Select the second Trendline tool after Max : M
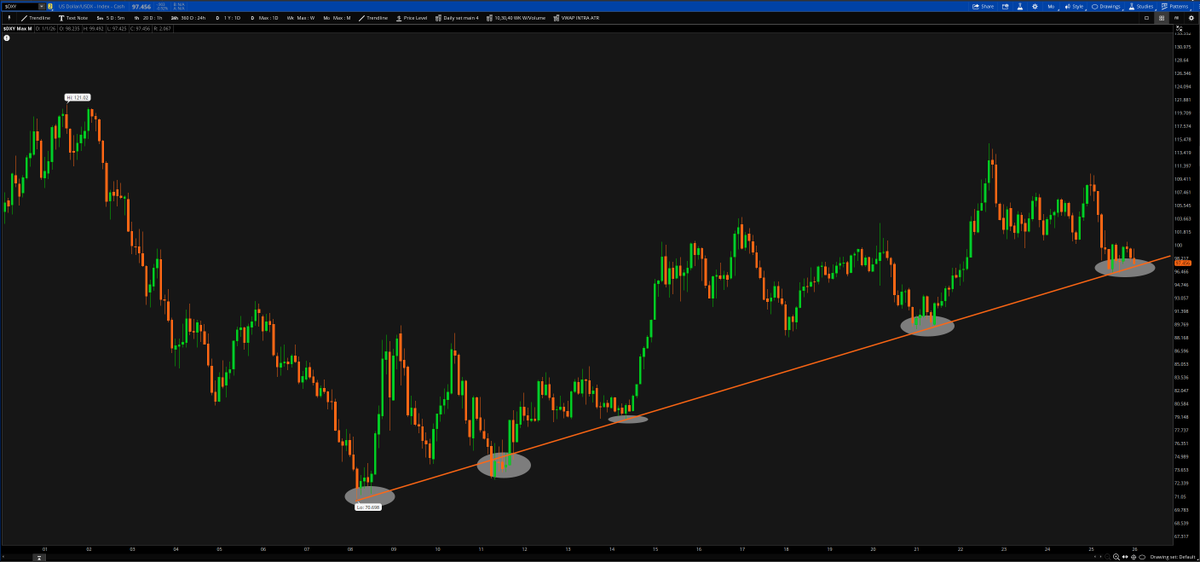1200x562 pixels. coord(372,18)
